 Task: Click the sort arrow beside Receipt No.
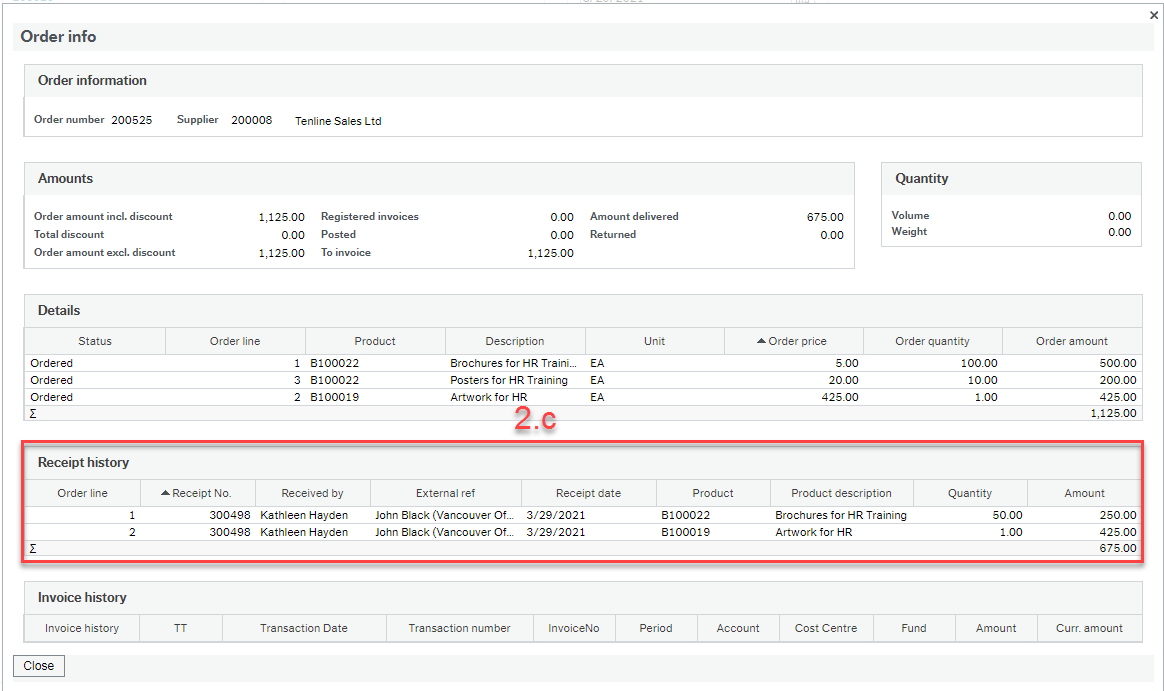coord(163,493)
